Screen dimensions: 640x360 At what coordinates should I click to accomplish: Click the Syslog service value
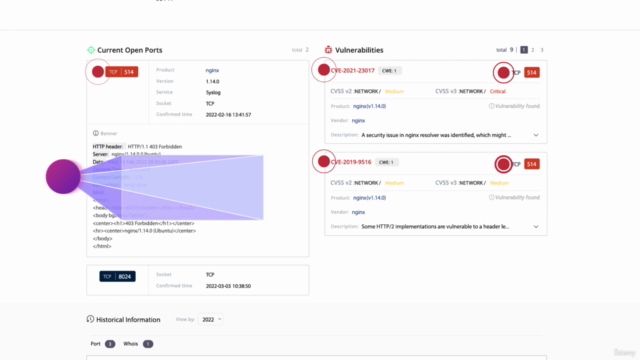click(x=213, y=92)
